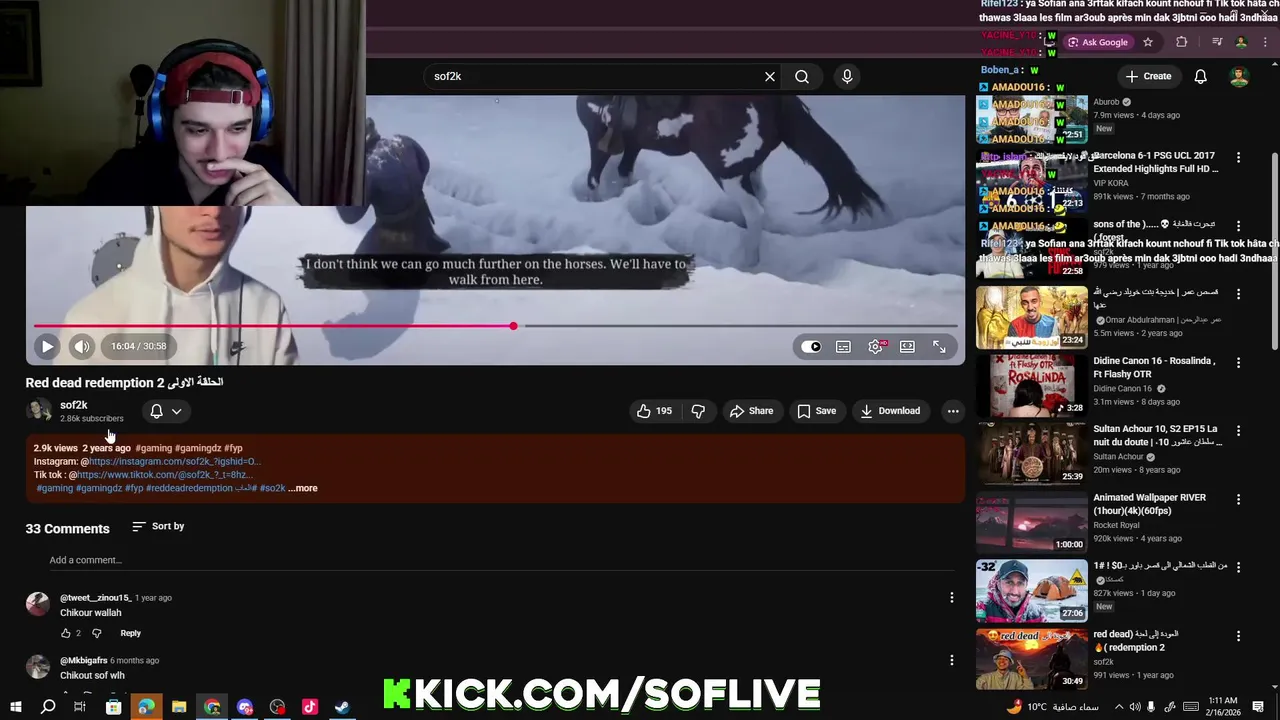Like the 'Chikour wallah' comment
Screen dimensions: 1280x720
tap(66, 633)
